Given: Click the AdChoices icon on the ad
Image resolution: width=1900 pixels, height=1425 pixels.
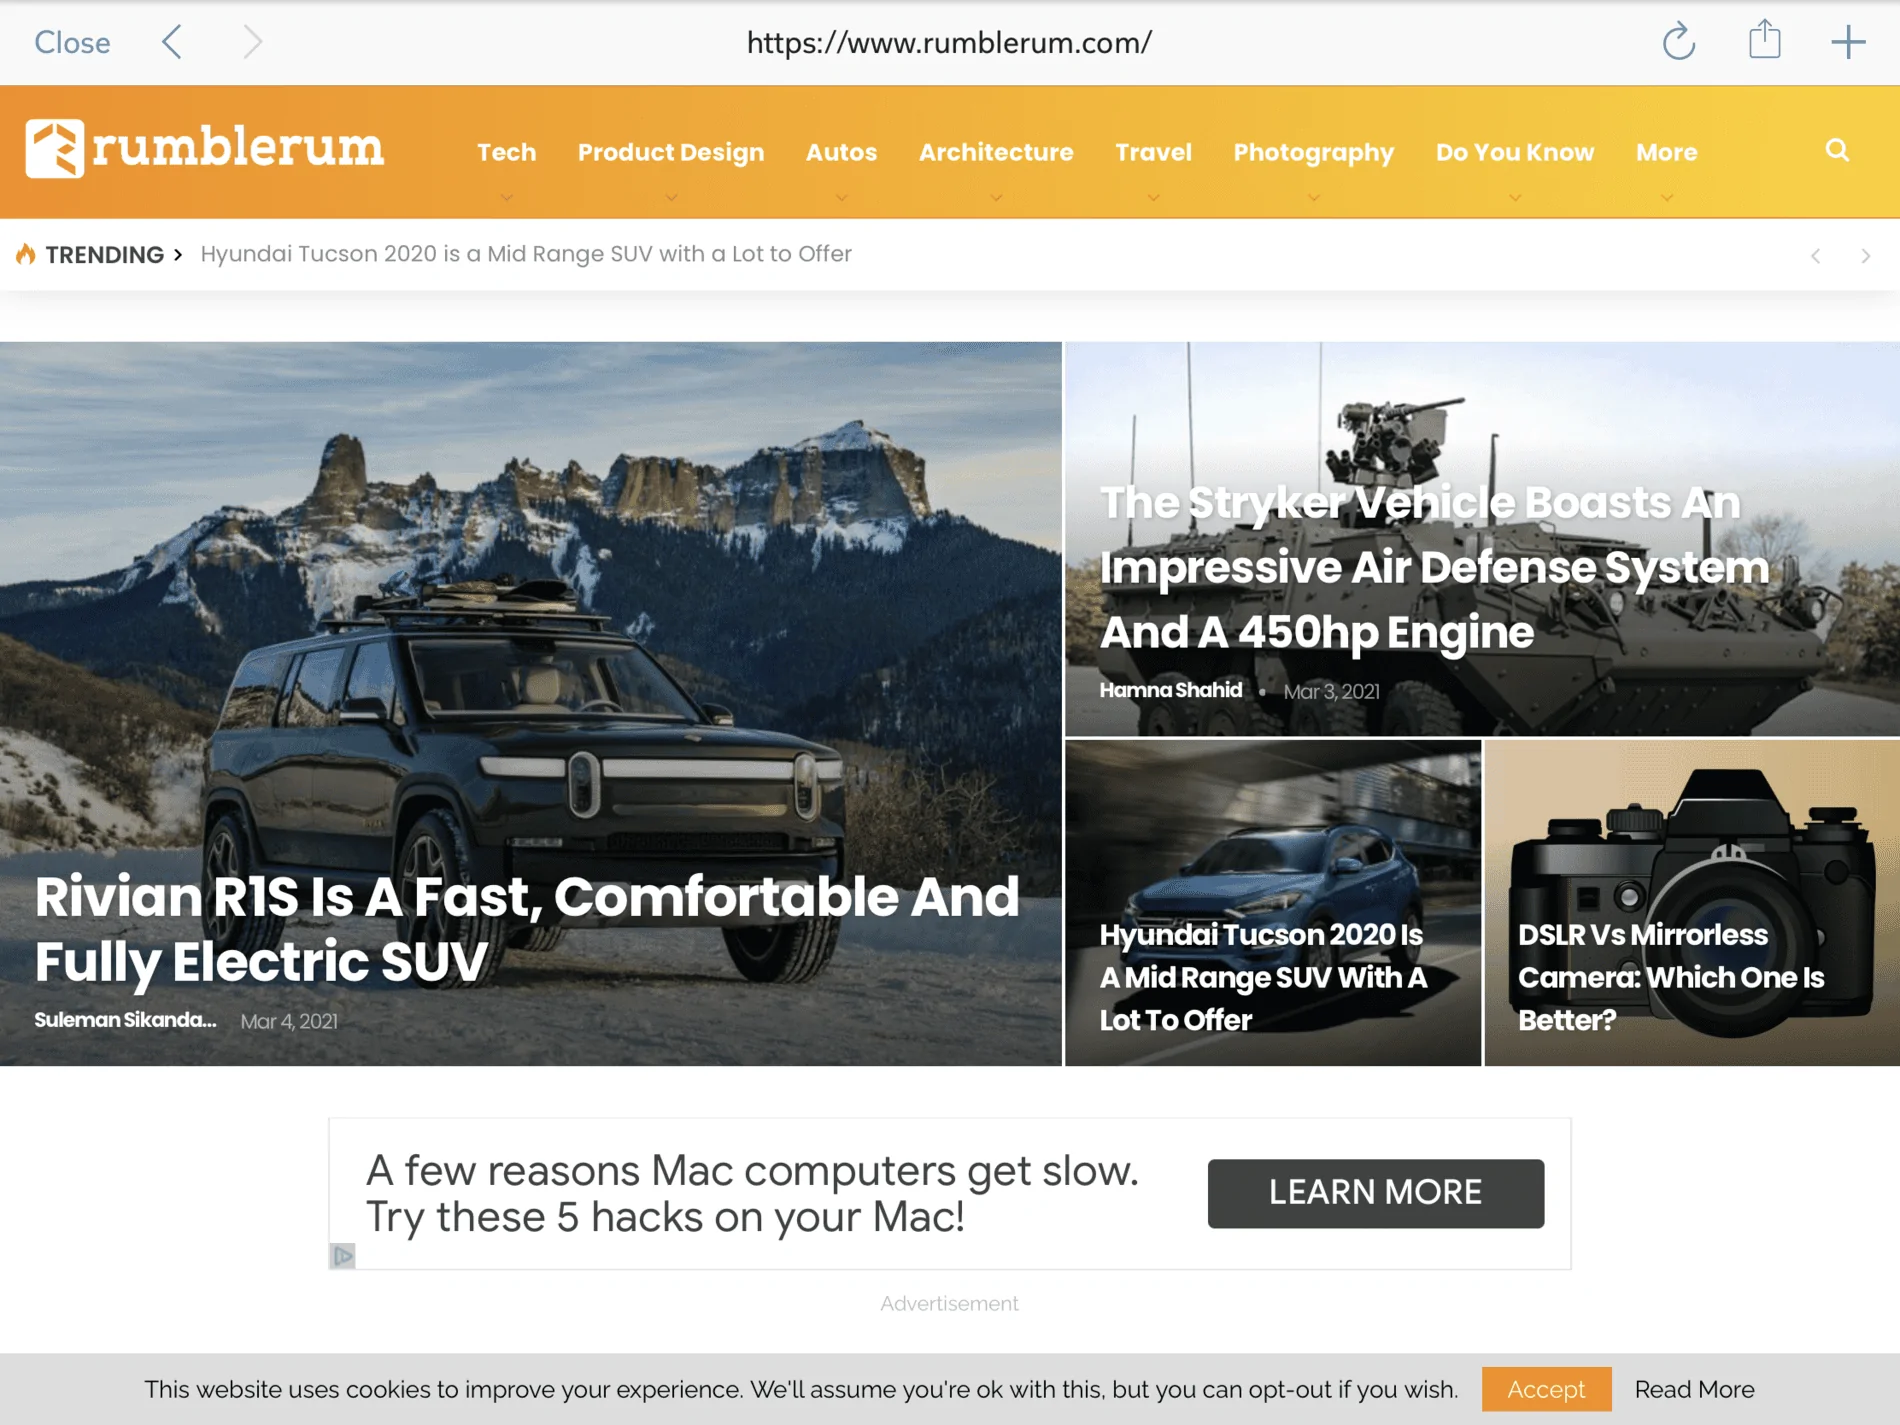Looking at the screenshot, I should point(343,1256).
